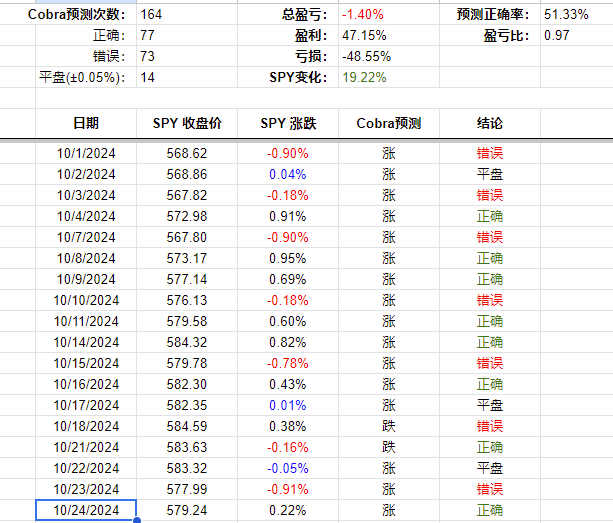The image size is (613, 523).
Task: Select the 0.69% change cell
Action: [x=288, y=279]
